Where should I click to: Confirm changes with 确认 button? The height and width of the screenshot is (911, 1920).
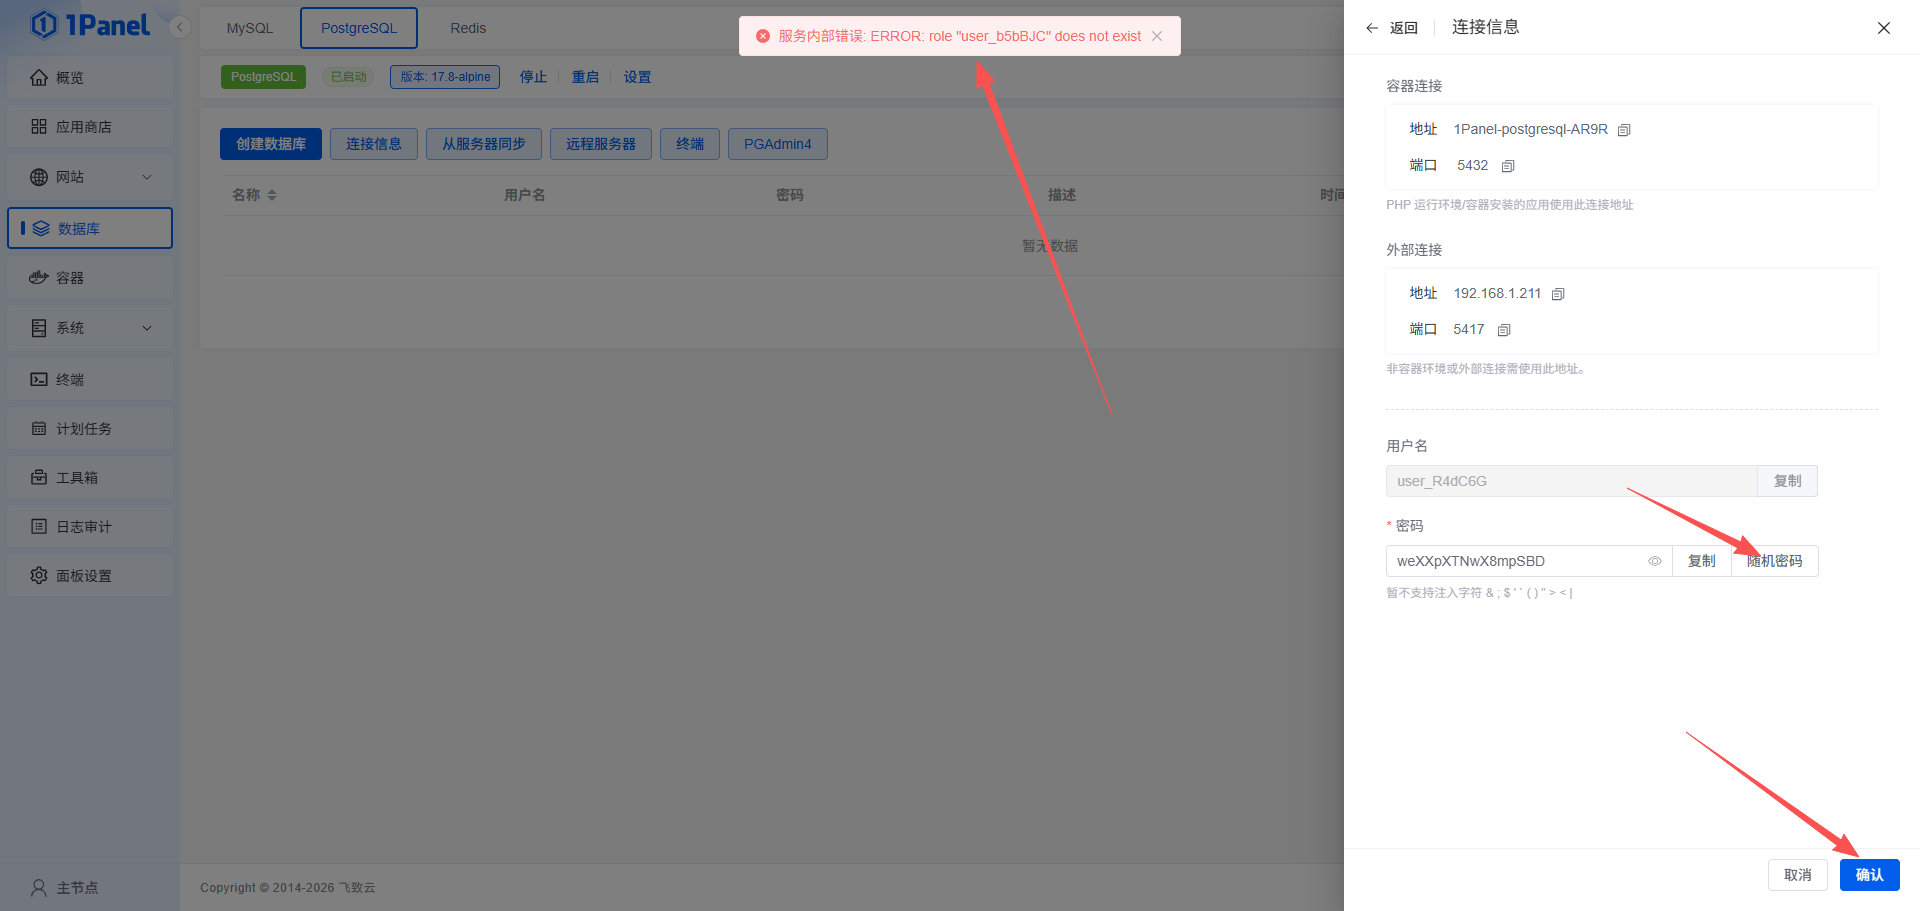(x=1869, y=875)
